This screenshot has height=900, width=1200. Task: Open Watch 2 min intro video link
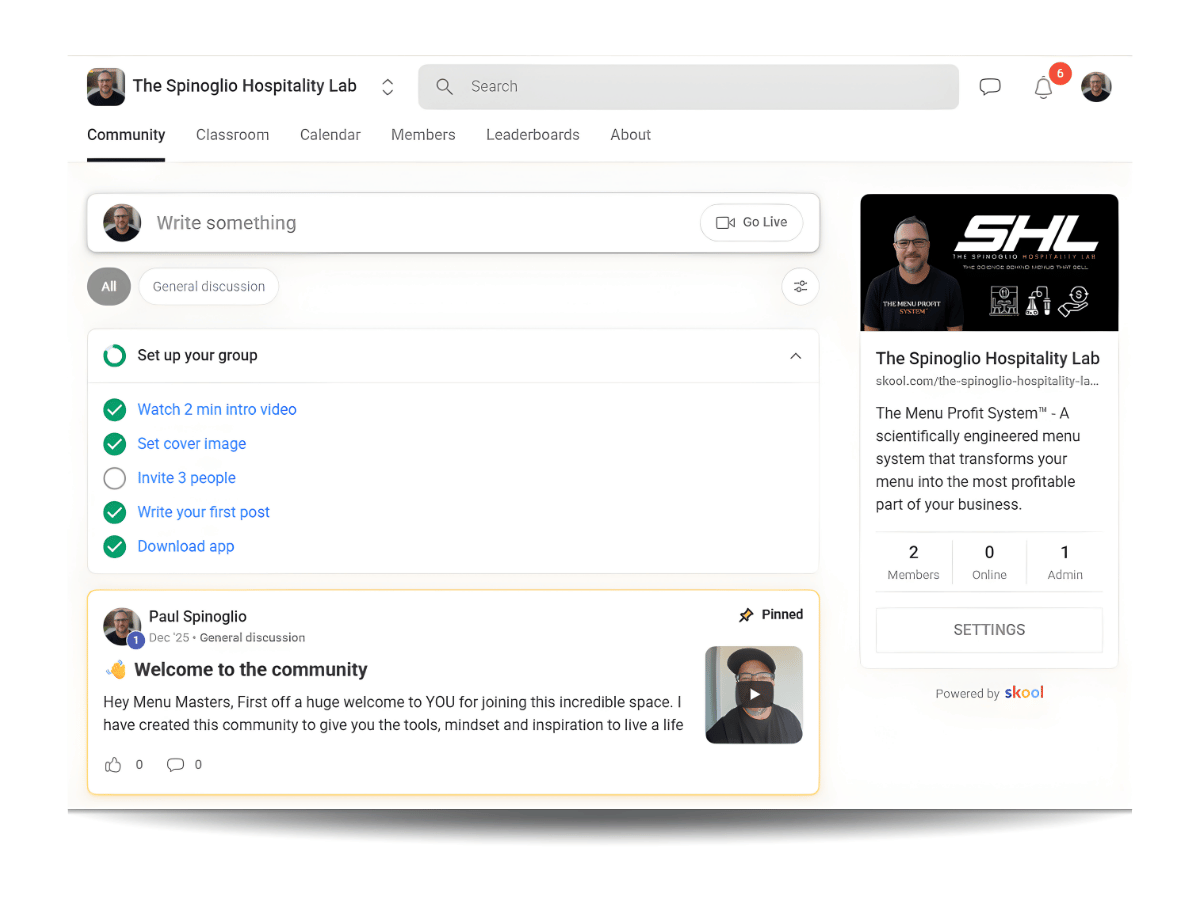(217, 410)
